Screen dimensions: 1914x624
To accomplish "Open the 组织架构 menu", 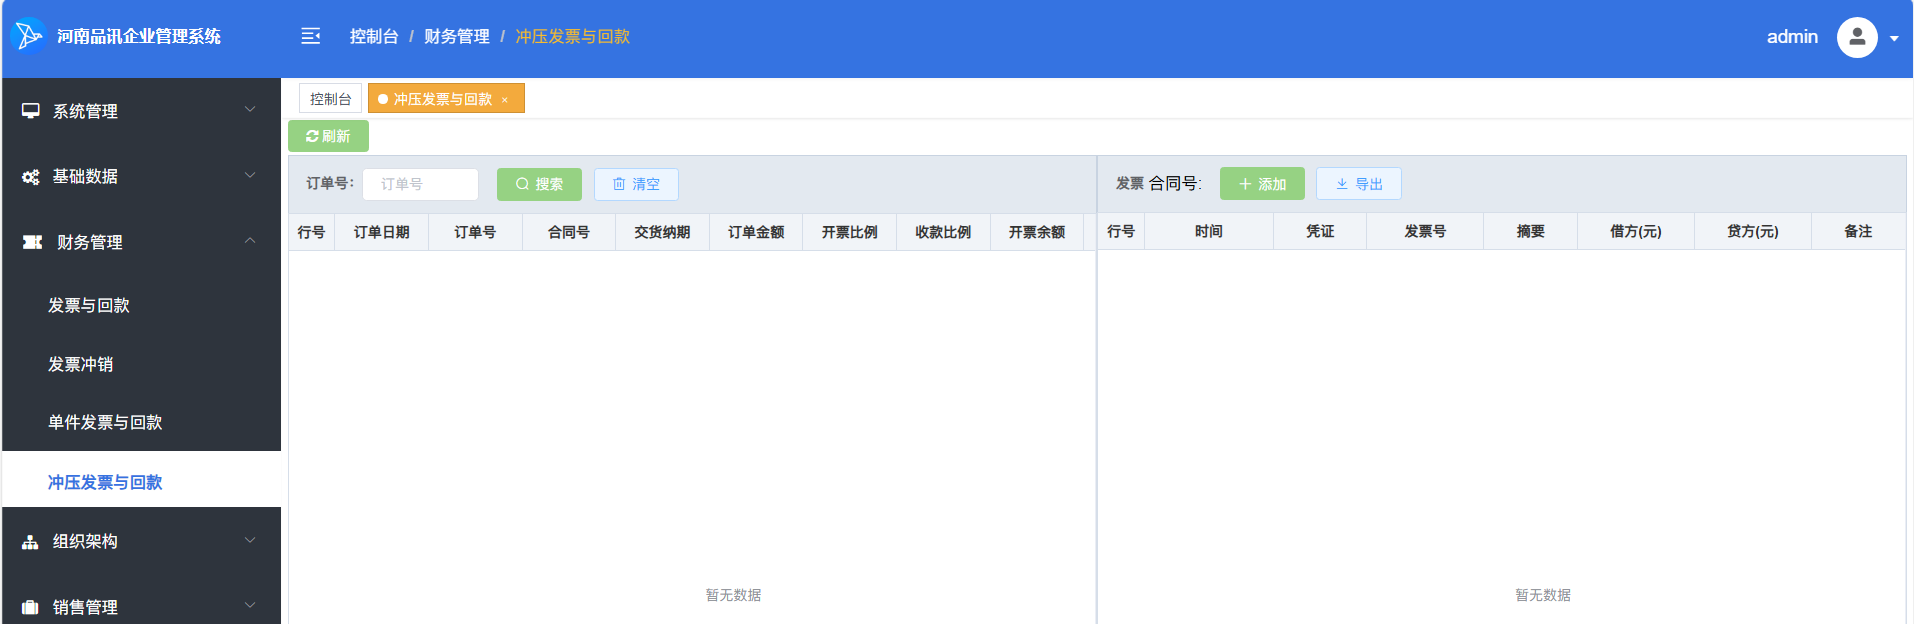I will point(141,541).
